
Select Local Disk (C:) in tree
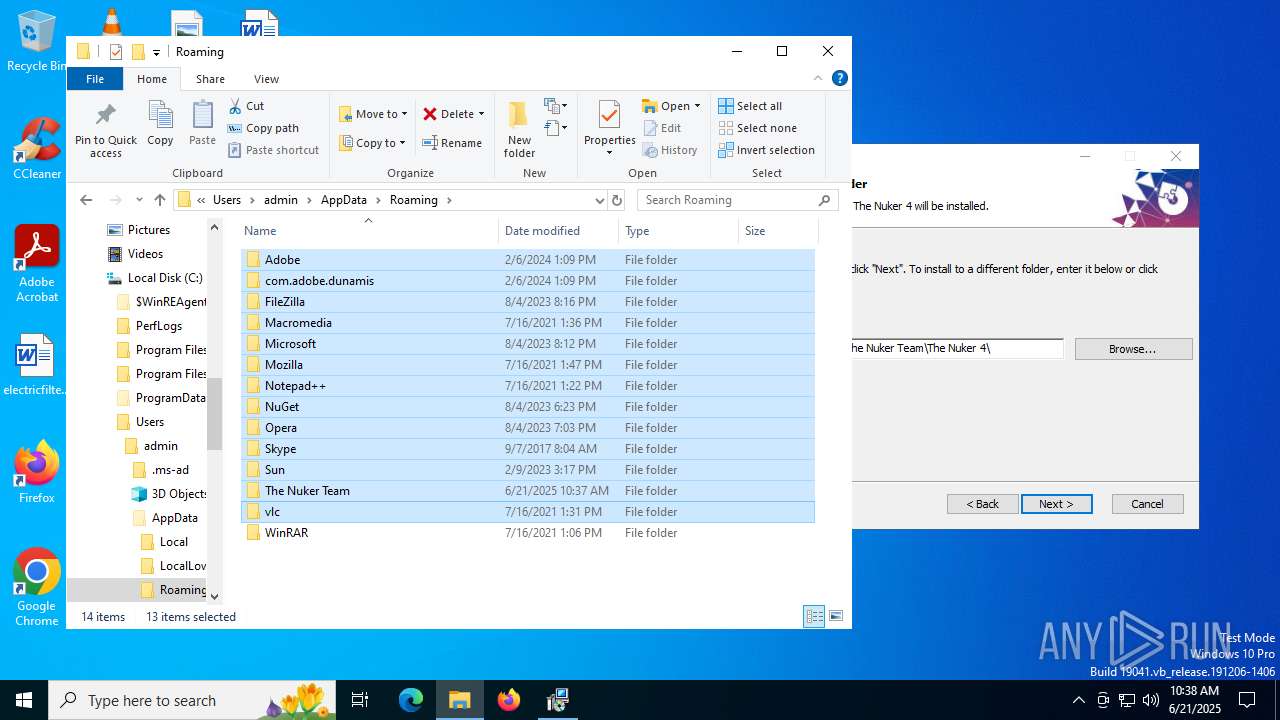(164, 278)
